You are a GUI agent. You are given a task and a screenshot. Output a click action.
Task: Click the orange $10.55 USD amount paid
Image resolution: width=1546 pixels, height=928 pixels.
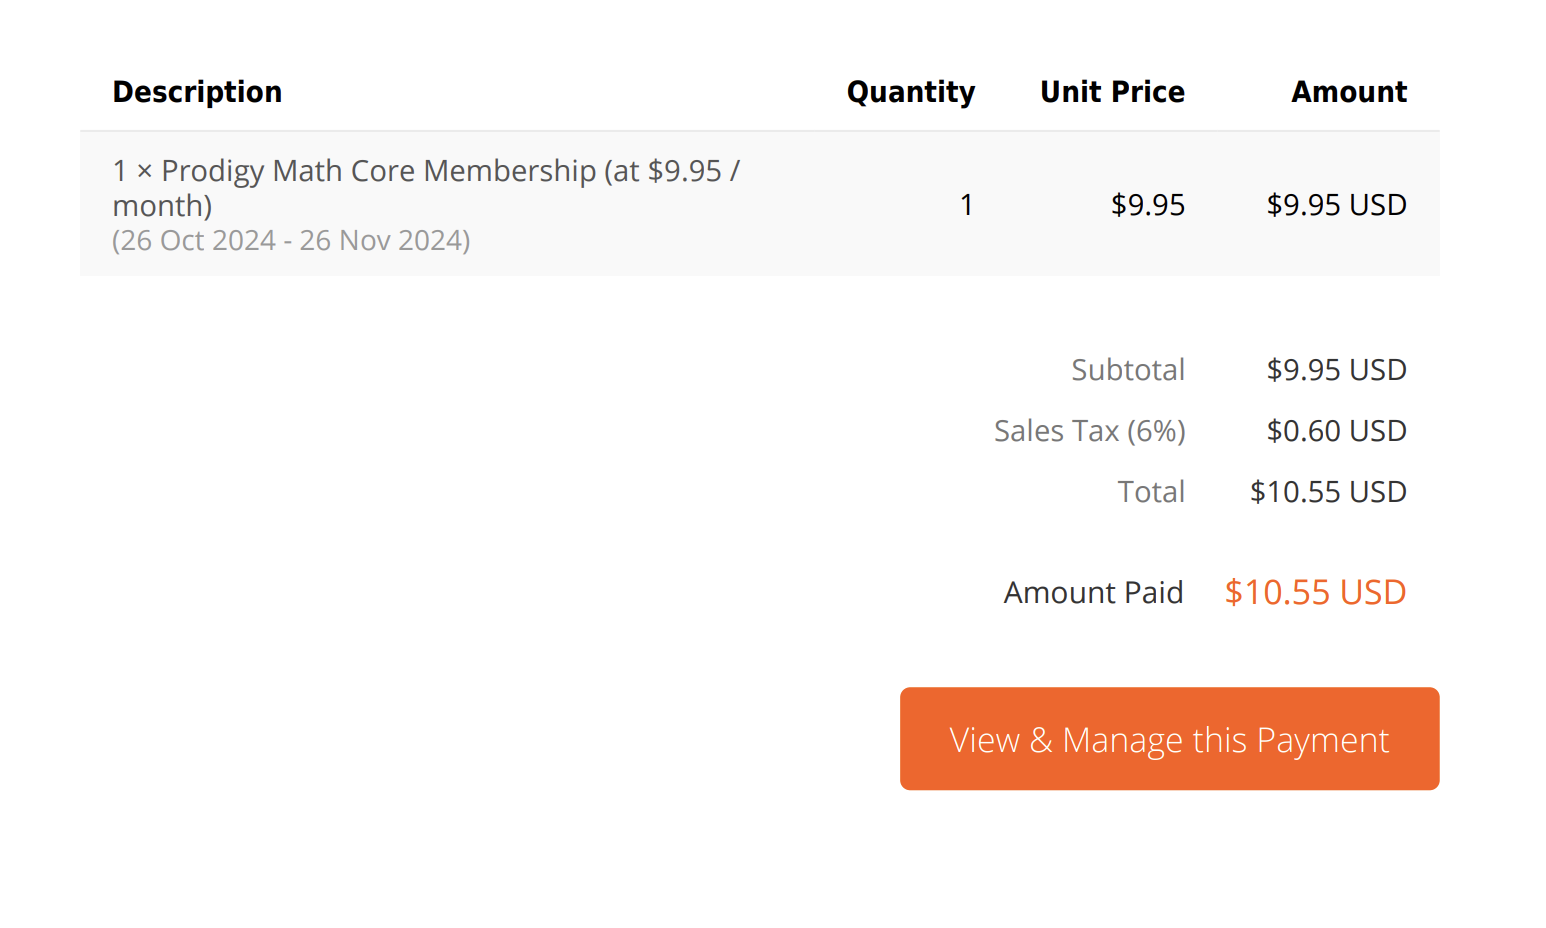[x=1315, y=592]
